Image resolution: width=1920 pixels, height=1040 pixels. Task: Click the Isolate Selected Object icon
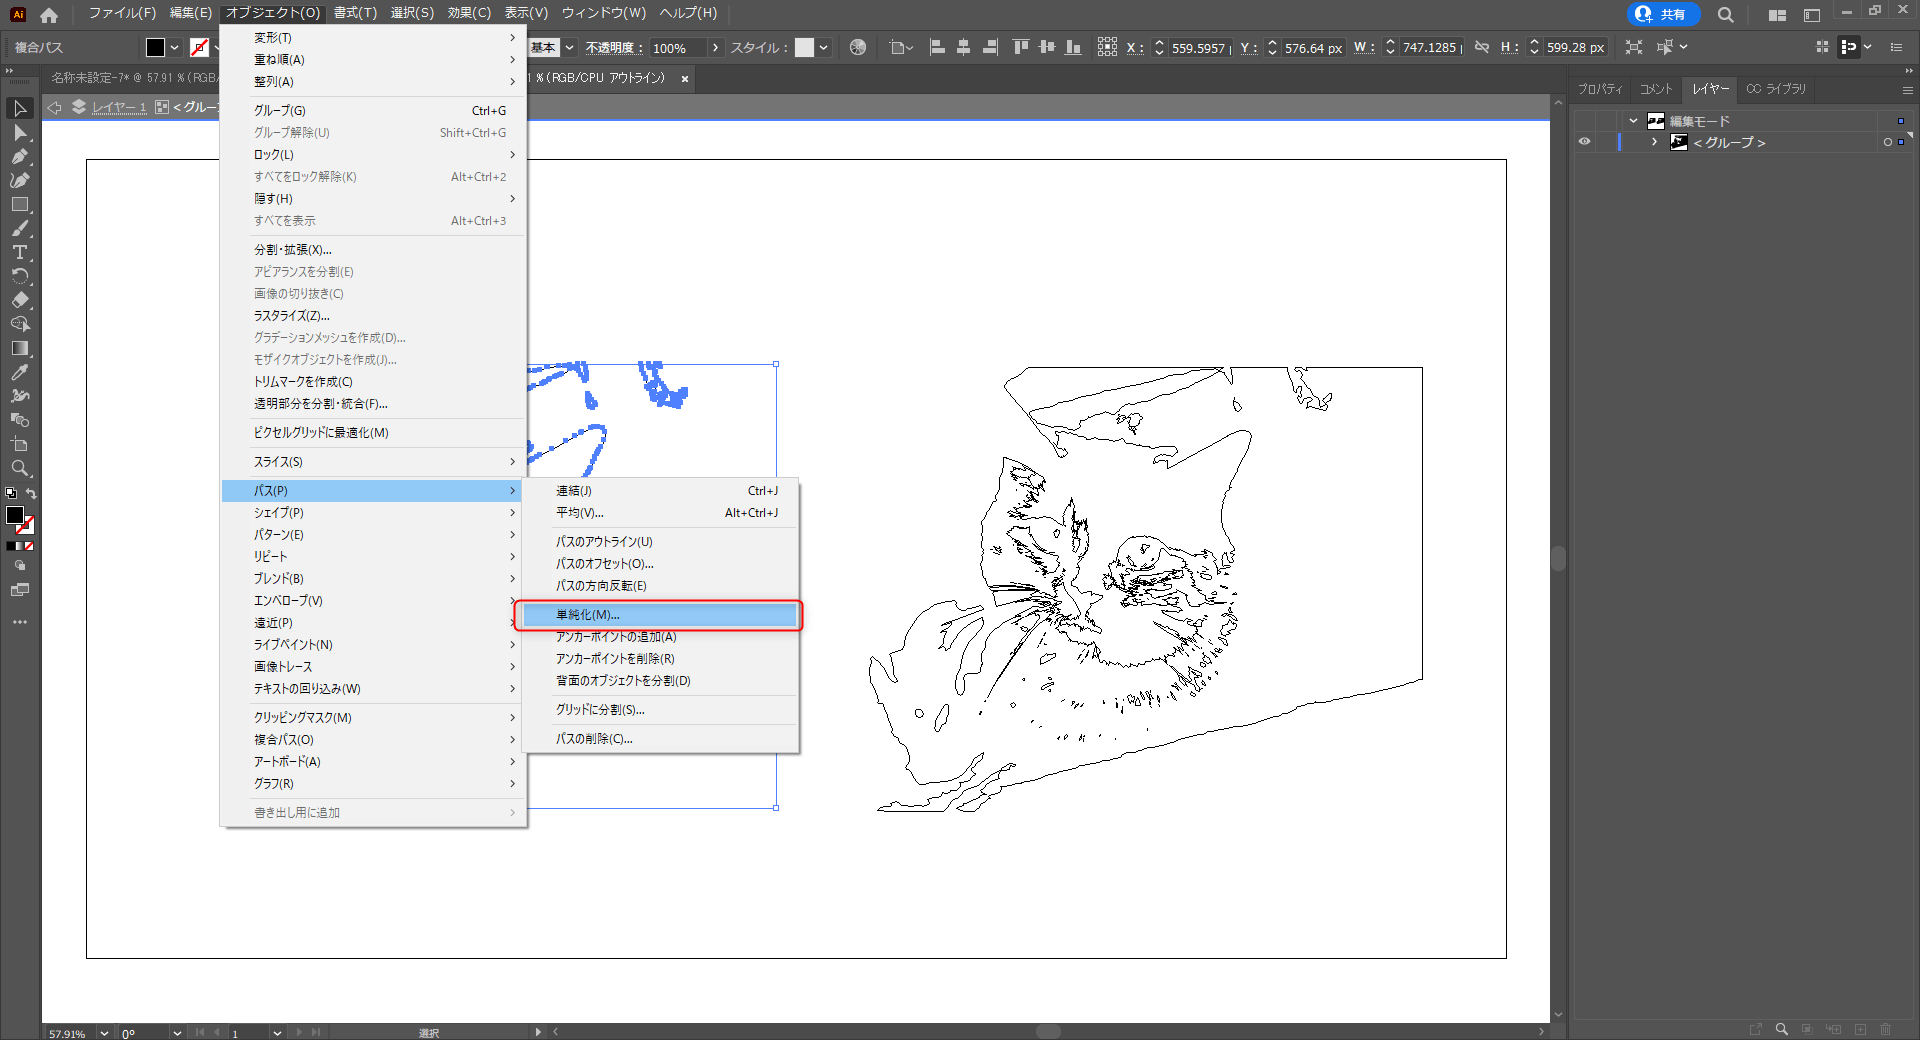[x=1634, y=47]
